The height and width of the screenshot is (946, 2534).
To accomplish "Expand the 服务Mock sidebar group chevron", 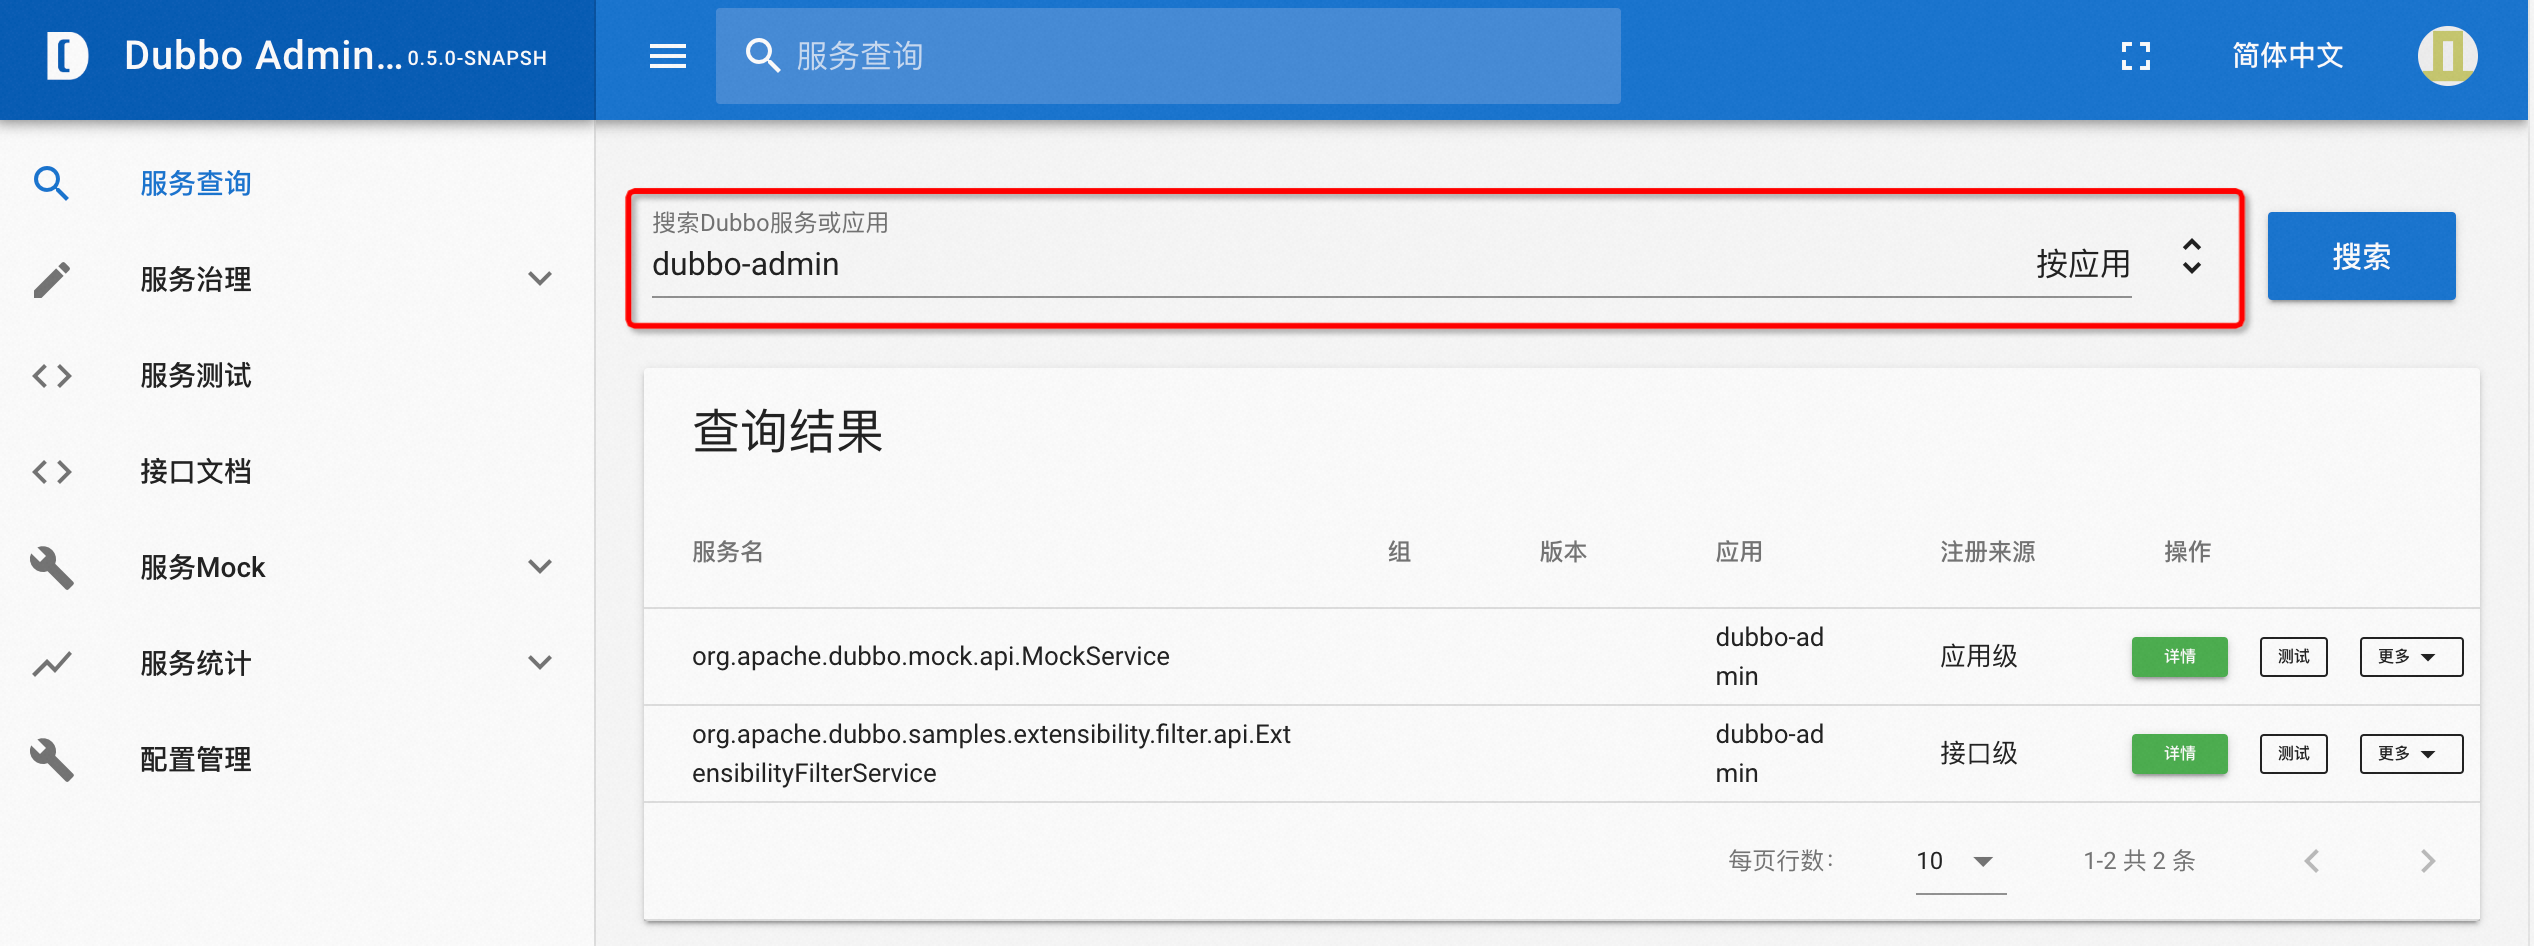I will (x=540, y=567).
